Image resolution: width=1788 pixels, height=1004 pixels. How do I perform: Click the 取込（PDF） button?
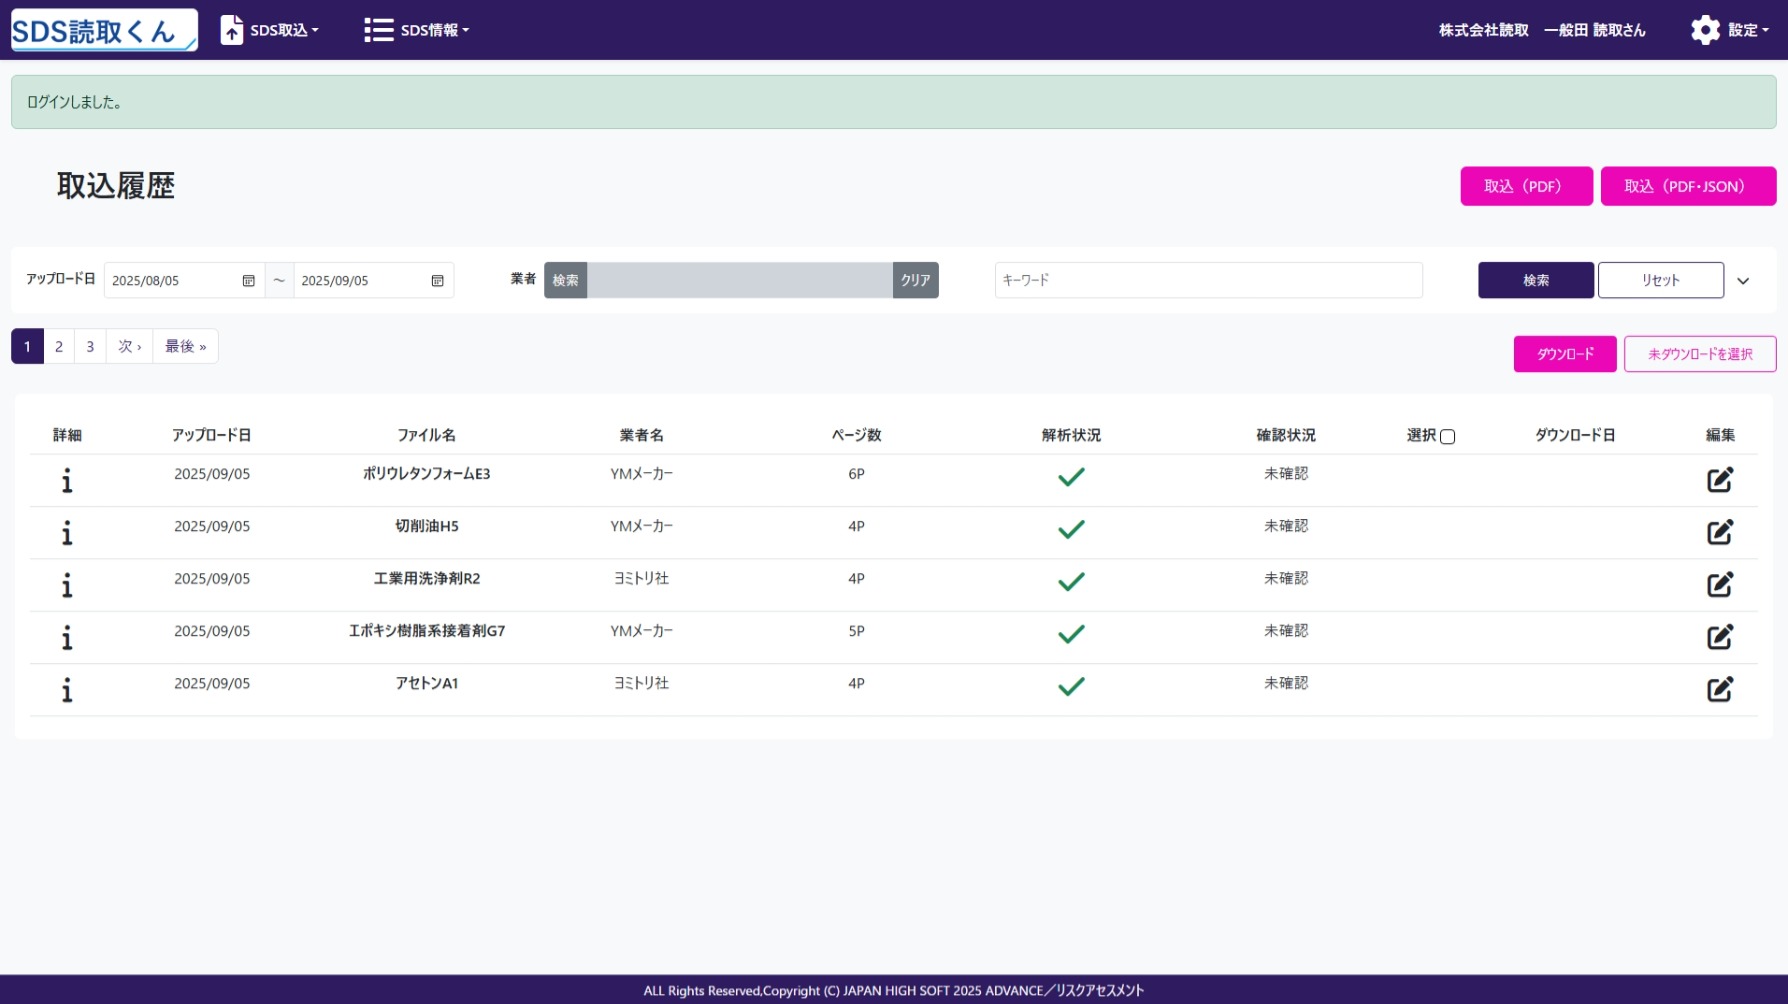[x=1525, y=187]
